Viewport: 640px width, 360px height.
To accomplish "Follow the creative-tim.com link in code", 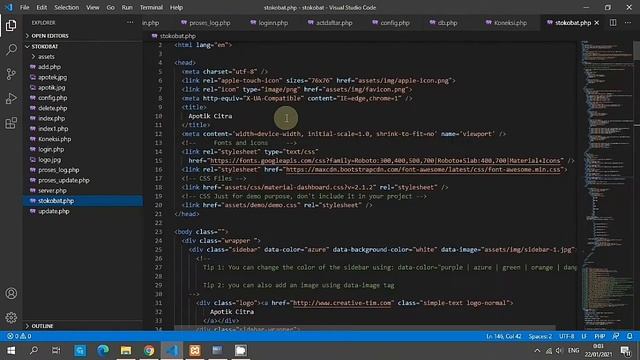I will pos(342,303).
